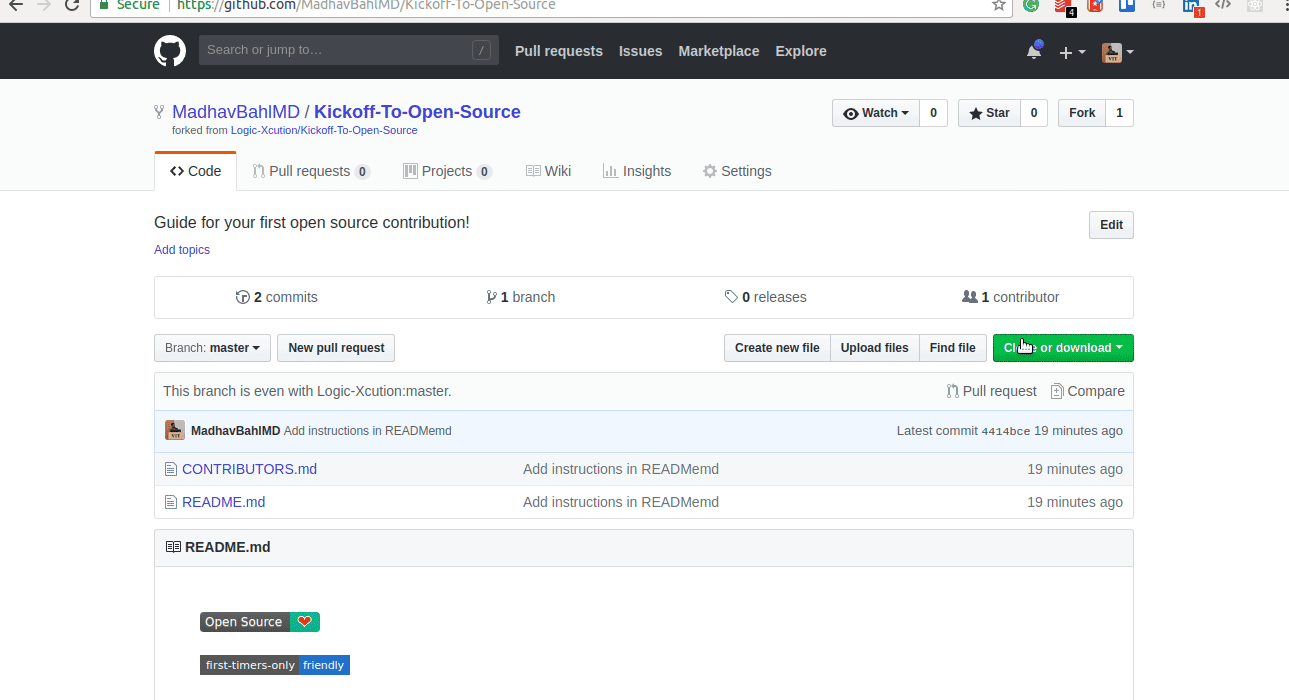Image resolution: width=1289 pixels, height=700 pixels.
Task: Open Issues in top navigation
Action: tap(640, 51)
